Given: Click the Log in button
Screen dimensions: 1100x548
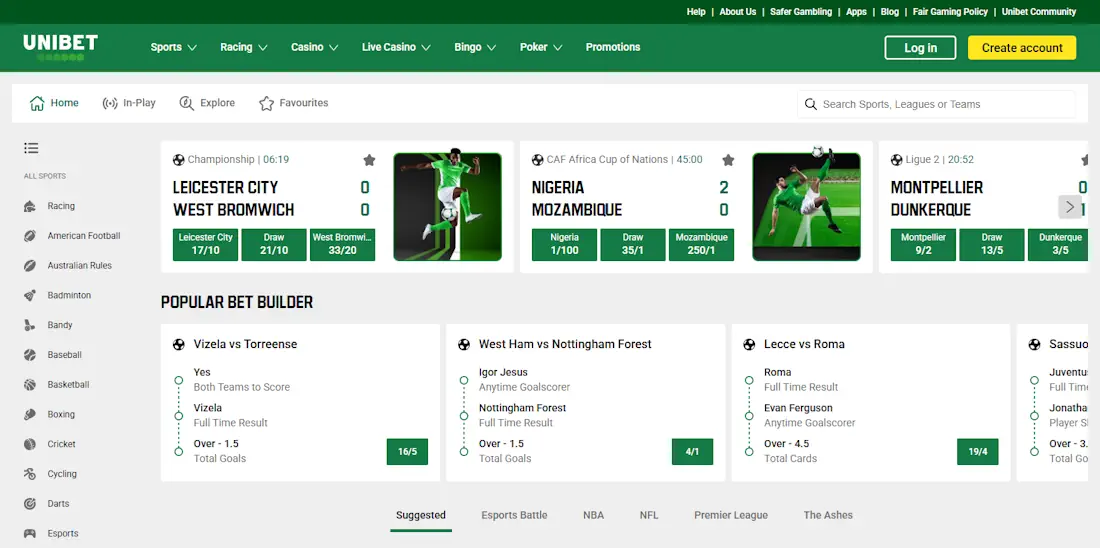Looking at the screenshot, I should [920, 48].
